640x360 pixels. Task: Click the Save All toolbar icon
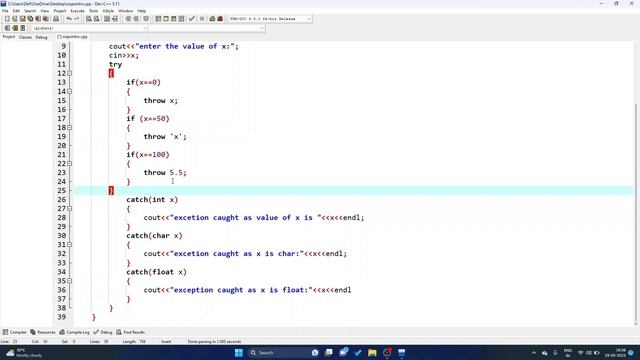[30, 19]
